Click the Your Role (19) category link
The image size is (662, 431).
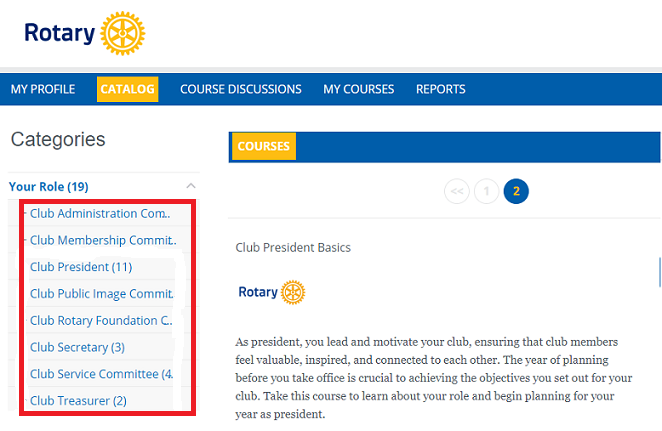(49, 186)
